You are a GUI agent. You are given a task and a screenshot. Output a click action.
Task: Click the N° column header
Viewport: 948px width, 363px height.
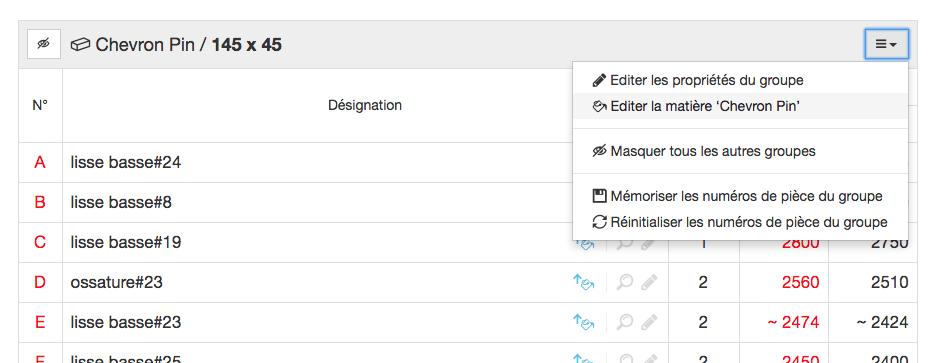(40, 105)
